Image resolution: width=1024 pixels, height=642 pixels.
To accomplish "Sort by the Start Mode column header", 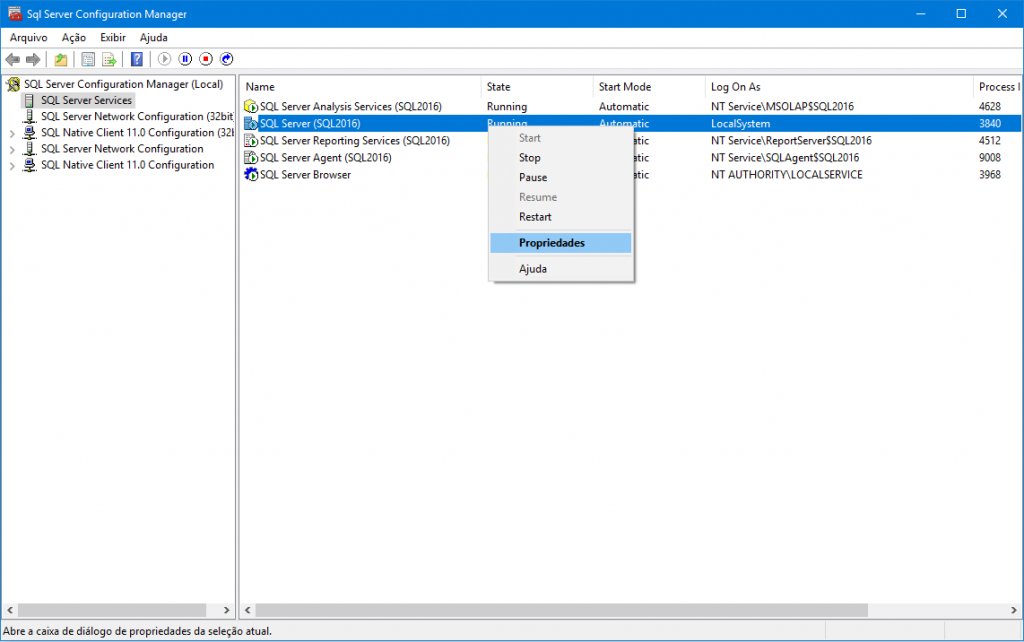I will click(x=650, y=87).
